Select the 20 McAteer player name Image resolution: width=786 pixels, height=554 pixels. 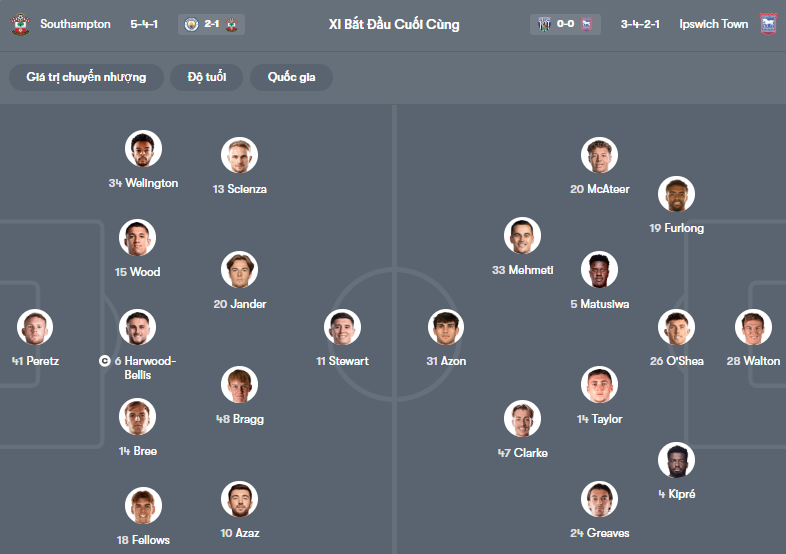pyautogui.click(x=599, y=189)
